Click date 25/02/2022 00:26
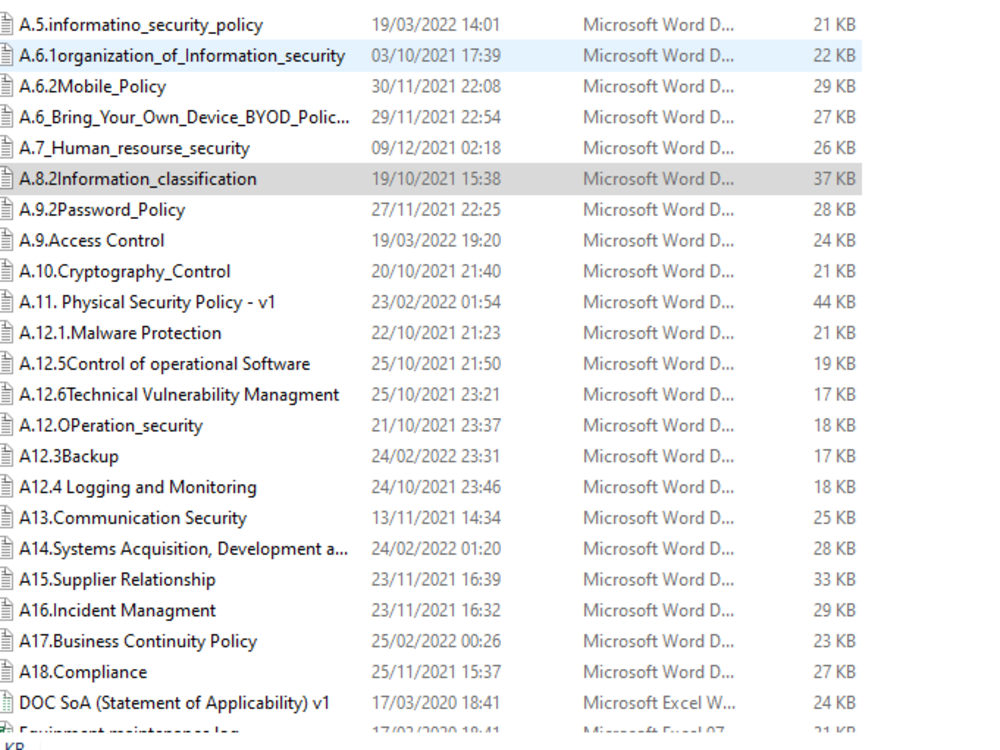 pos(436,641)
